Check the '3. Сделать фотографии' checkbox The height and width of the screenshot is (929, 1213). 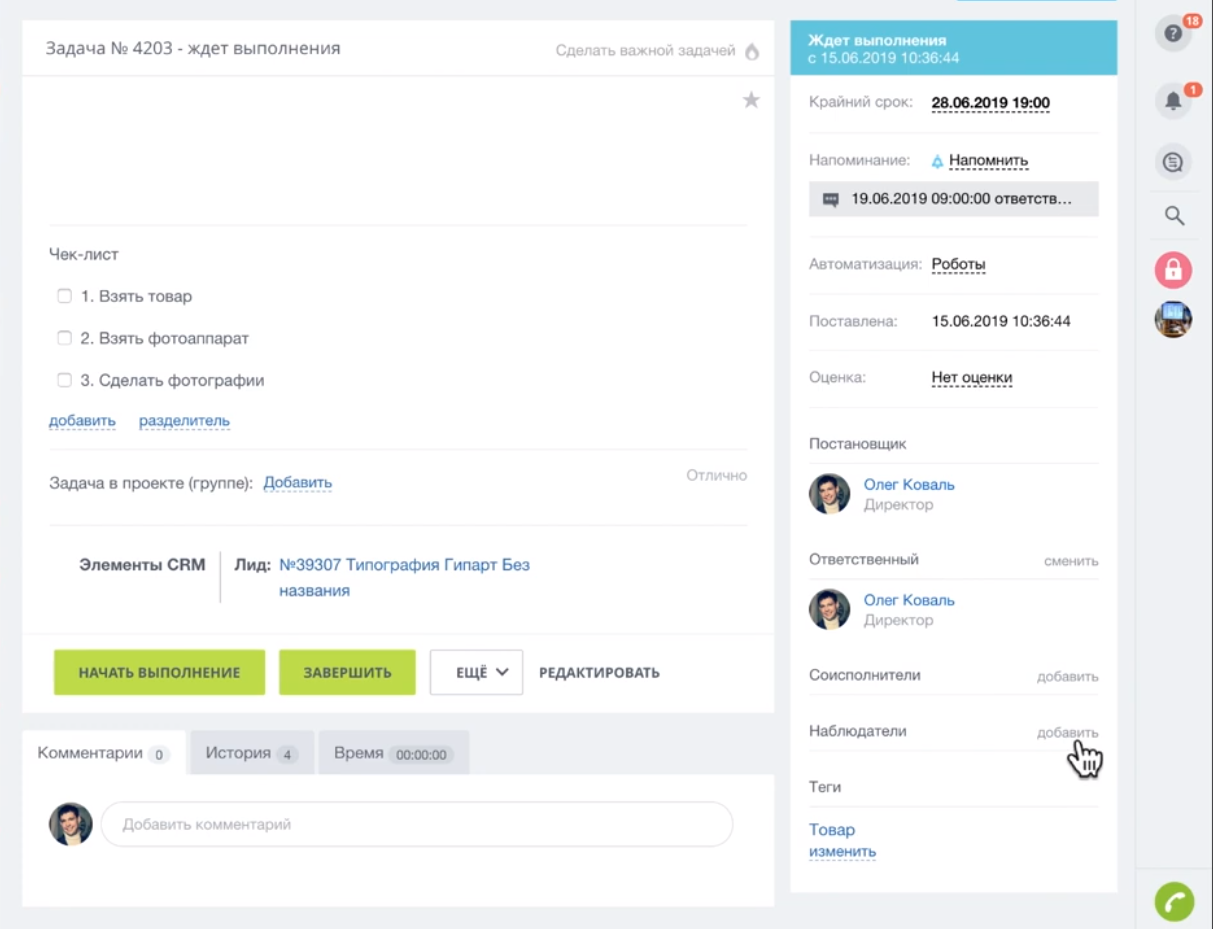(x=64, y=380)
